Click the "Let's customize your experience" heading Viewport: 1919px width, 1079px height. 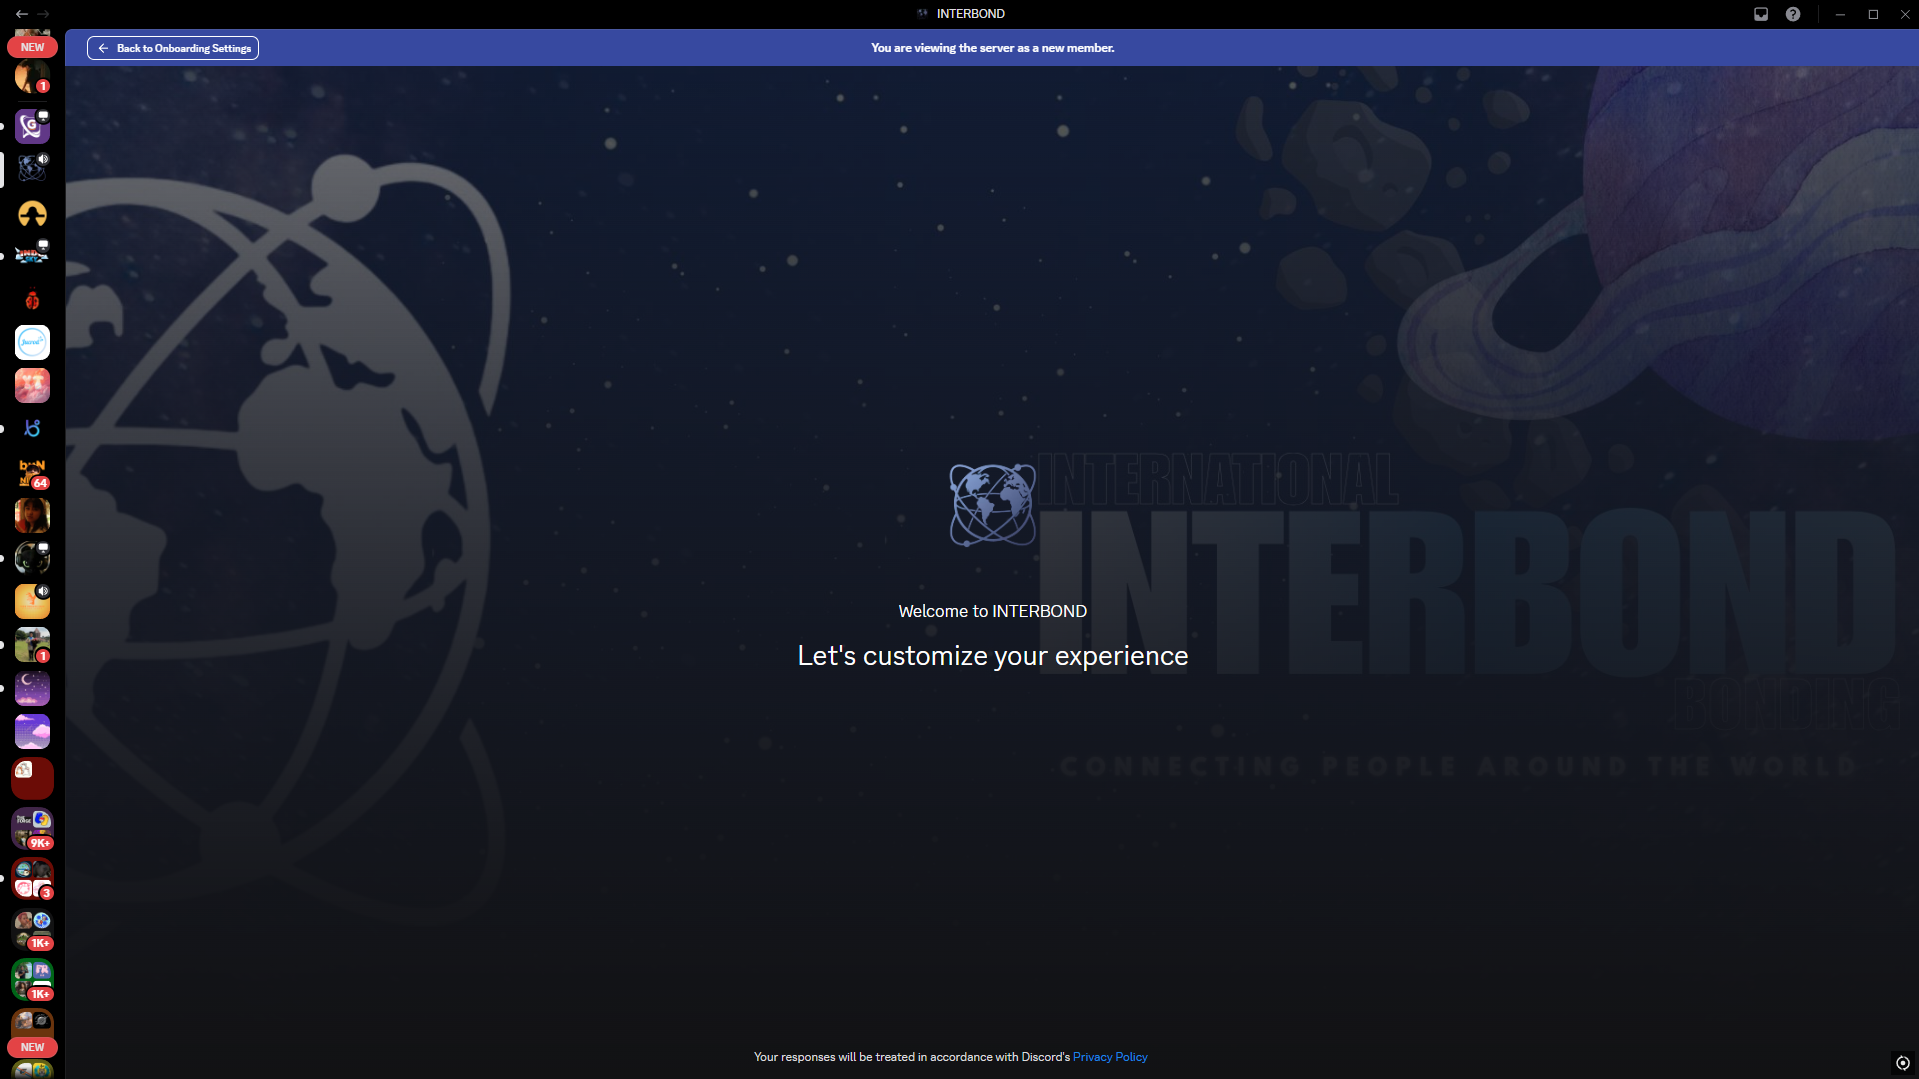pos(993,656)
